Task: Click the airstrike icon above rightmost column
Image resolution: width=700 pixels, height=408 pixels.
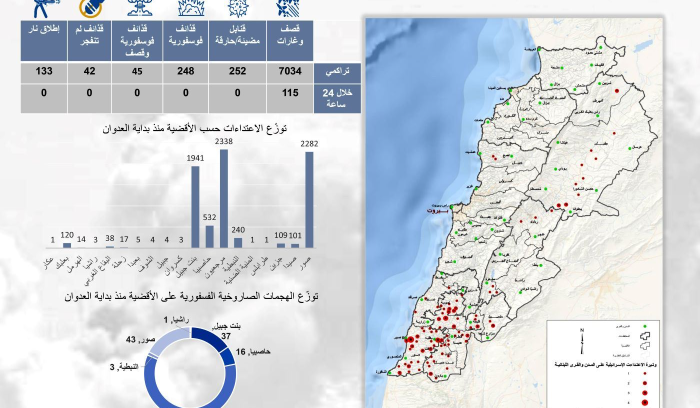Action: point(288,8)
